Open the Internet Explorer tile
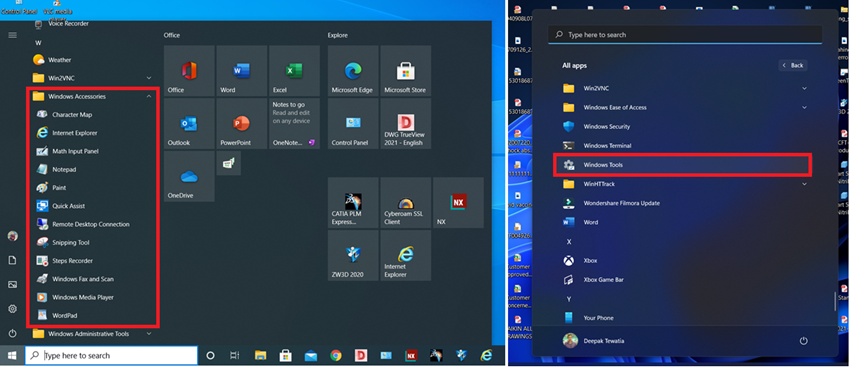 (405, 255)
